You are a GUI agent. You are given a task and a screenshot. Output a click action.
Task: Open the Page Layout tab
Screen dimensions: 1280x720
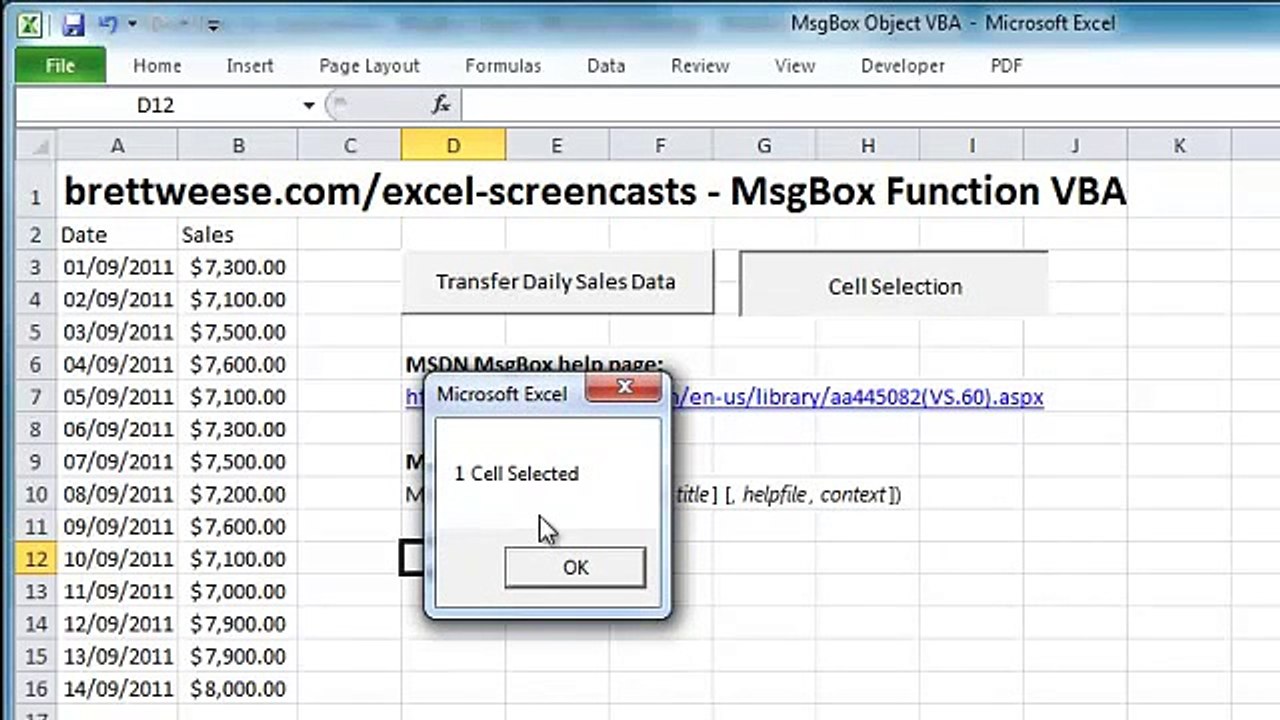(x=370, y=66)
